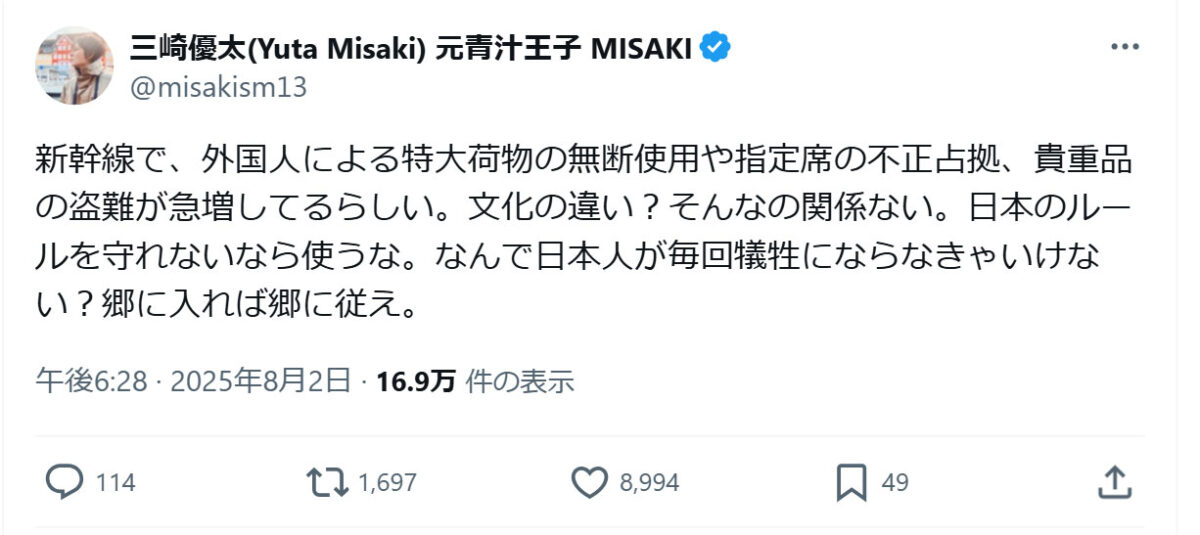Click the like count 8,994
1200x535 pixels.
click(x=649, y=483)
